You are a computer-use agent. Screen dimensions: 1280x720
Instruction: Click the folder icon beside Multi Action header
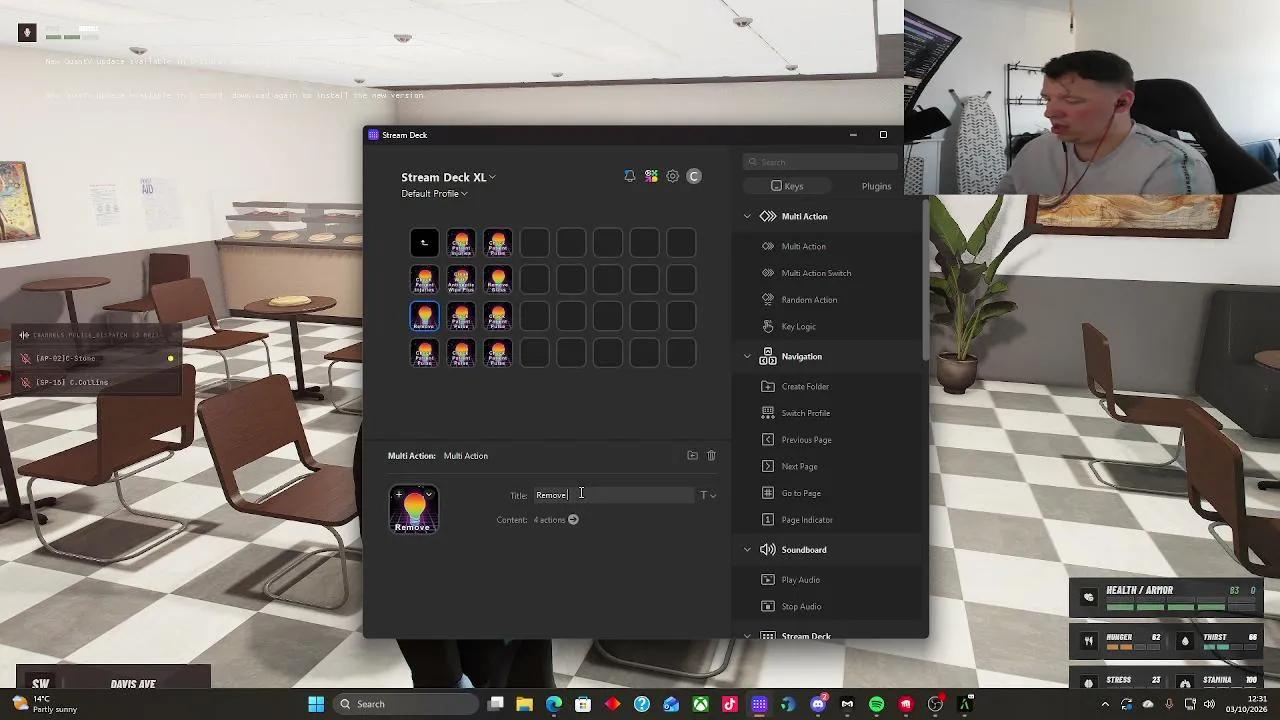[x=692, y=455]
